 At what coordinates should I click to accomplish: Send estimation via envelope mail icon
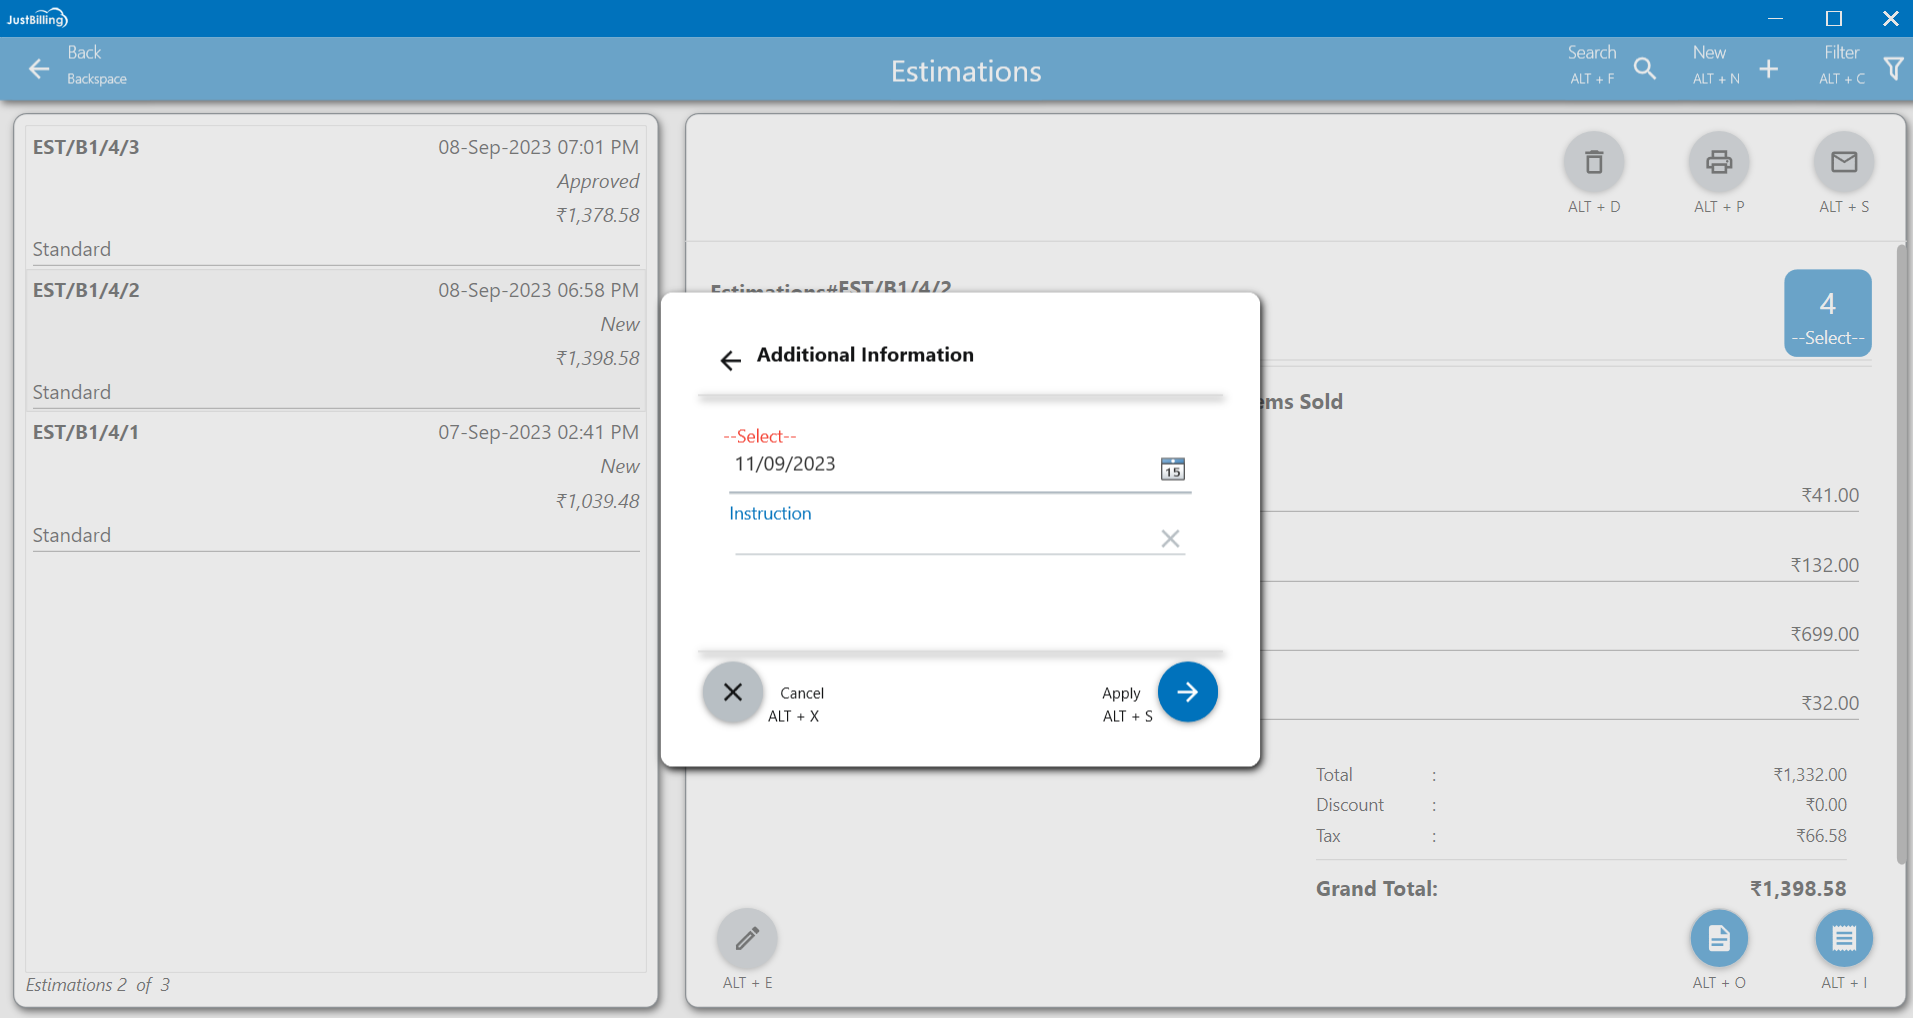click(1843, 162)
